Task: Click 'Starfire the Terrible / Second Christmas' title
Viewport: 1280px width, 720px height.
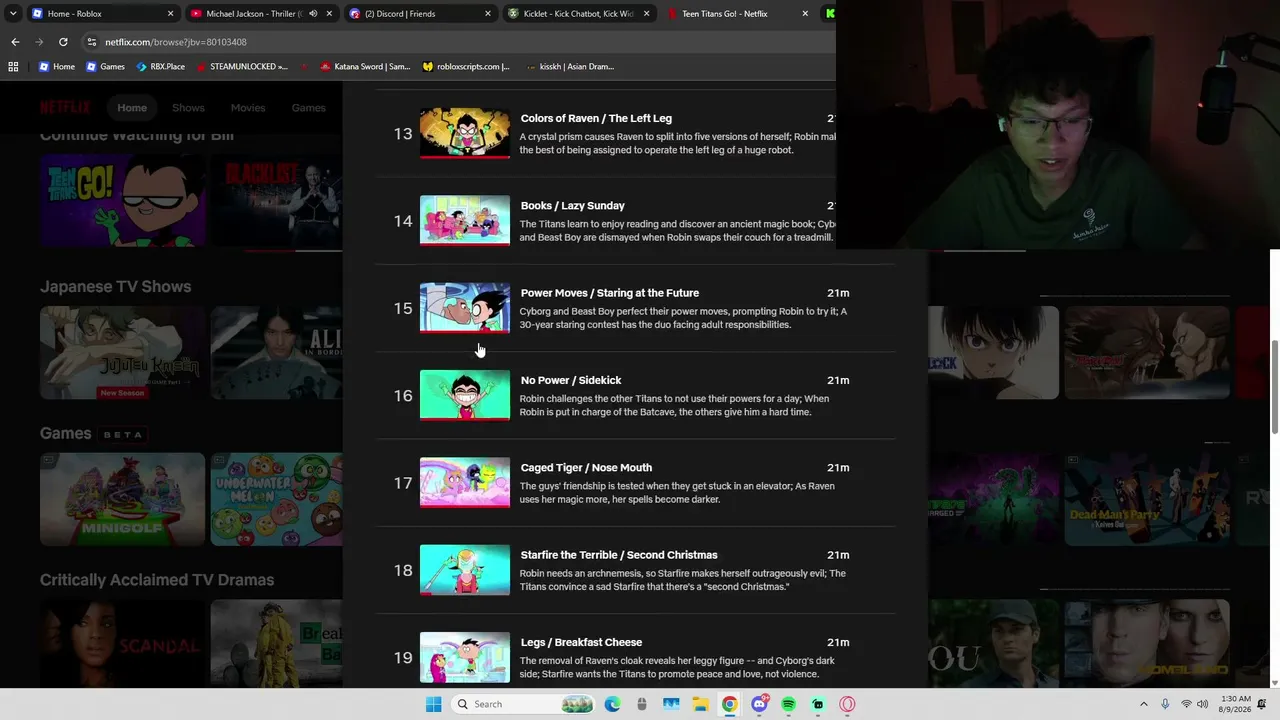Action: 619,555
